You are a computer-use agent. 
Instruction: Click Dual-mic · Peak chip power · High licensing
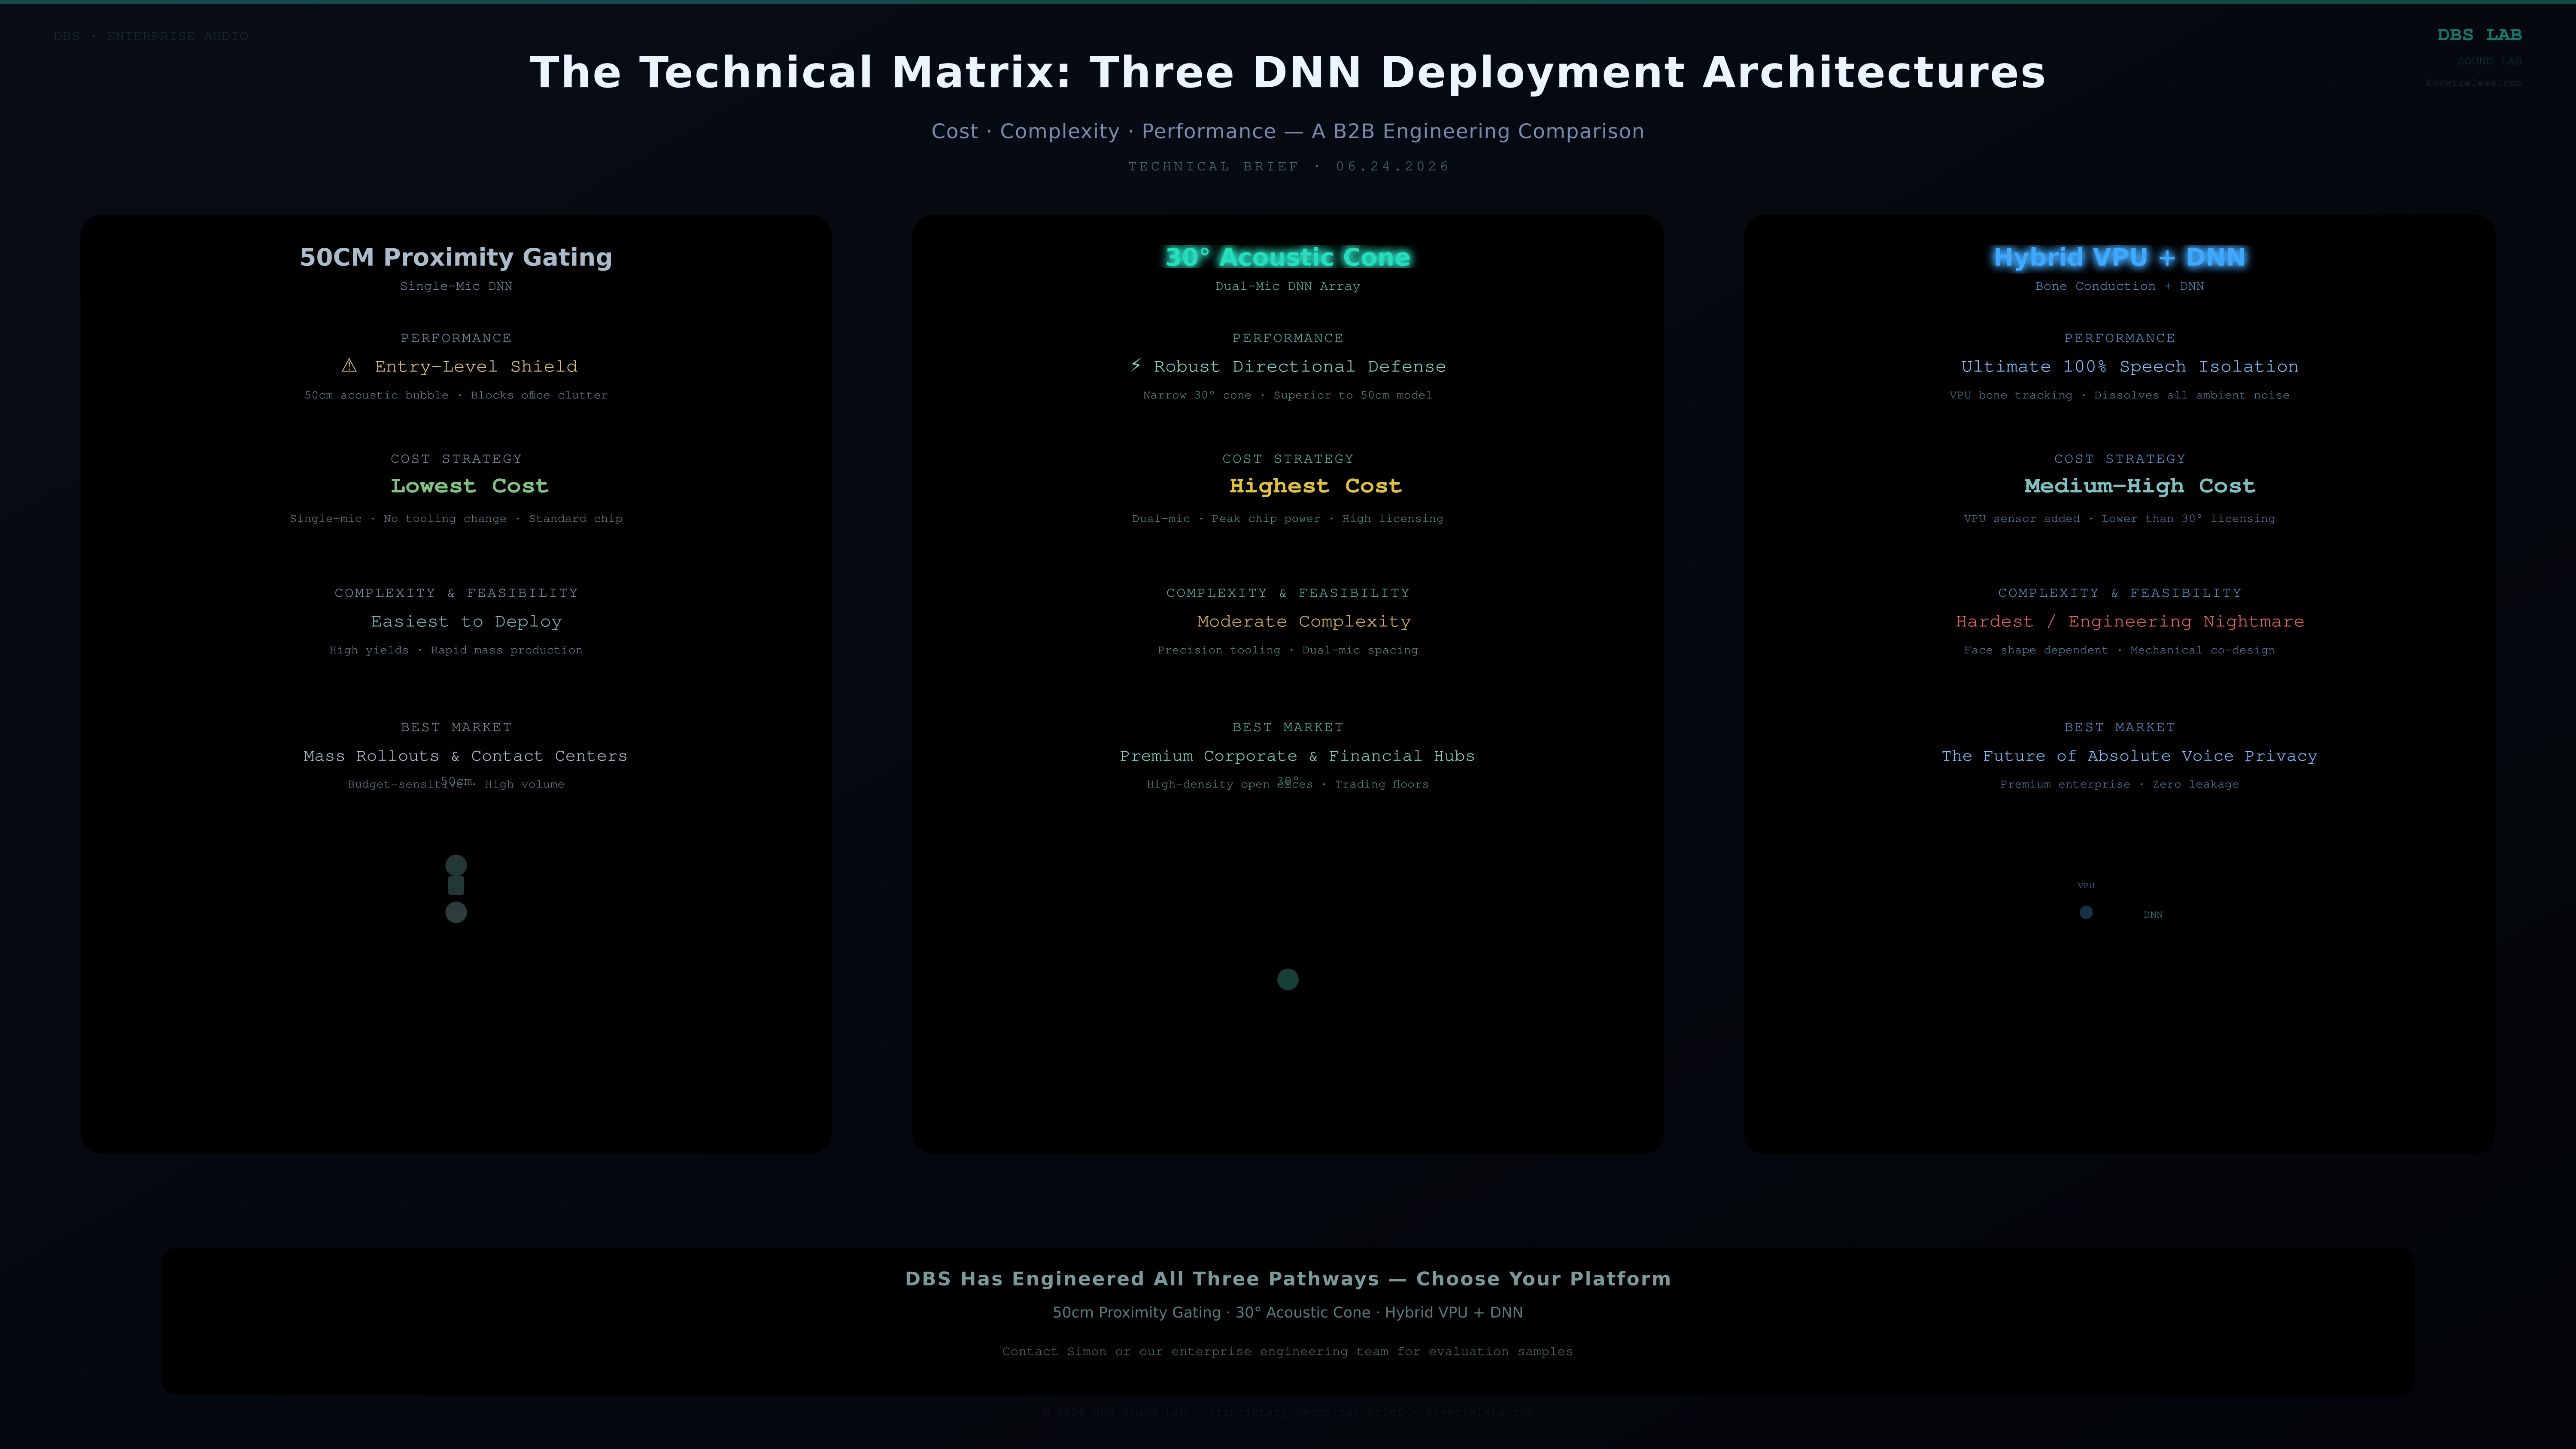pos(1288,518)
